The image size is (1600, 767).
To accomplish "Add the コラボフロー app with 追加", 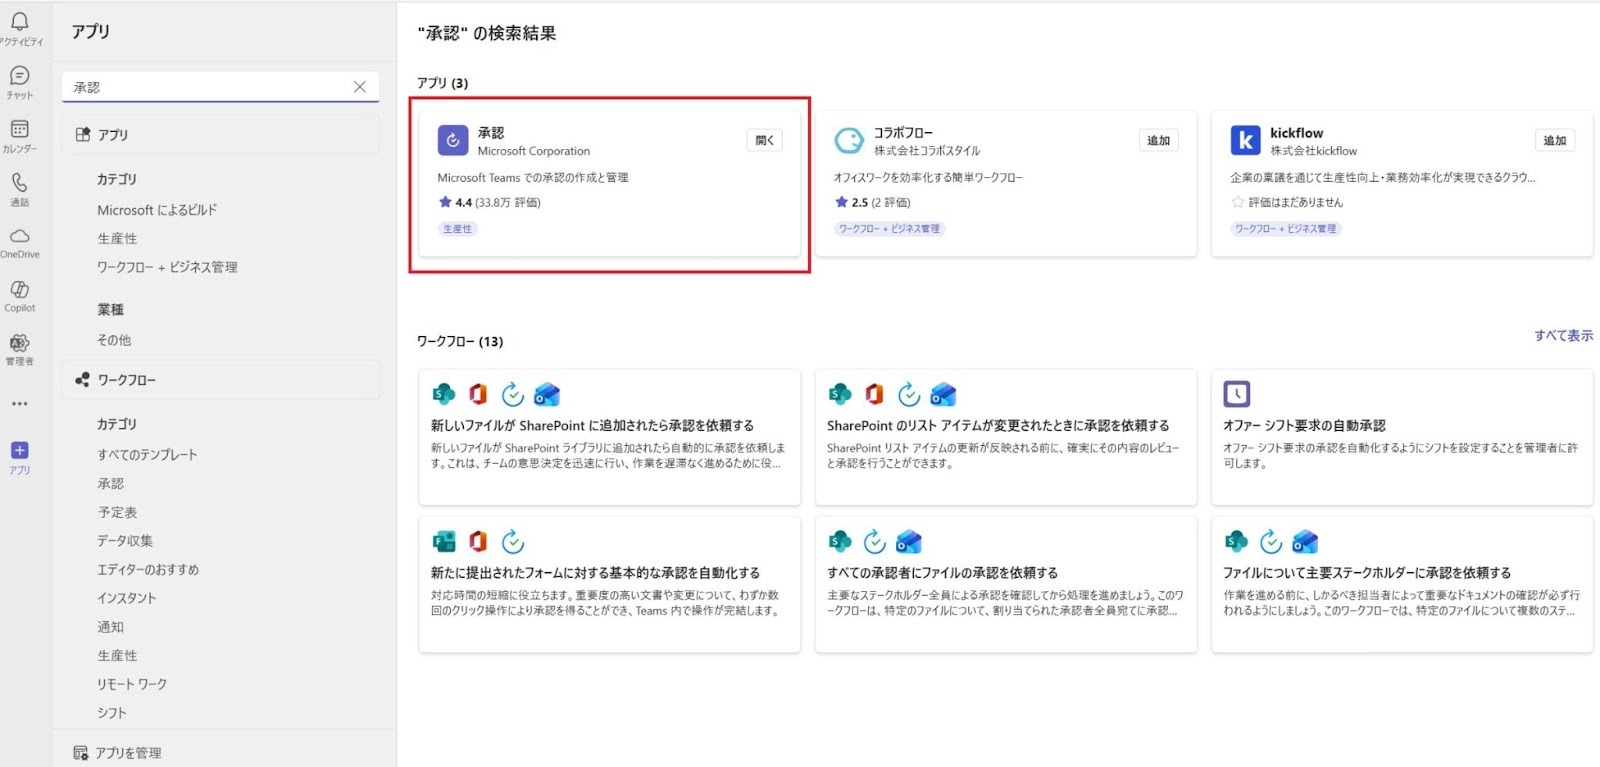I will point(1159,141).
